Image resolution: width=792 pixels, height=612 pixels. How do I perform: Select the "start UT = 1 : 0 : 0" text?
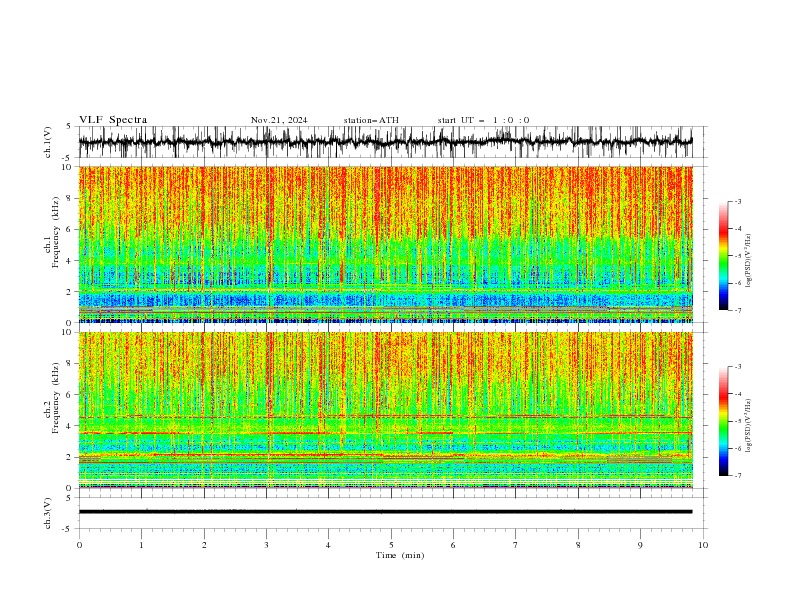tap(483, 120)
